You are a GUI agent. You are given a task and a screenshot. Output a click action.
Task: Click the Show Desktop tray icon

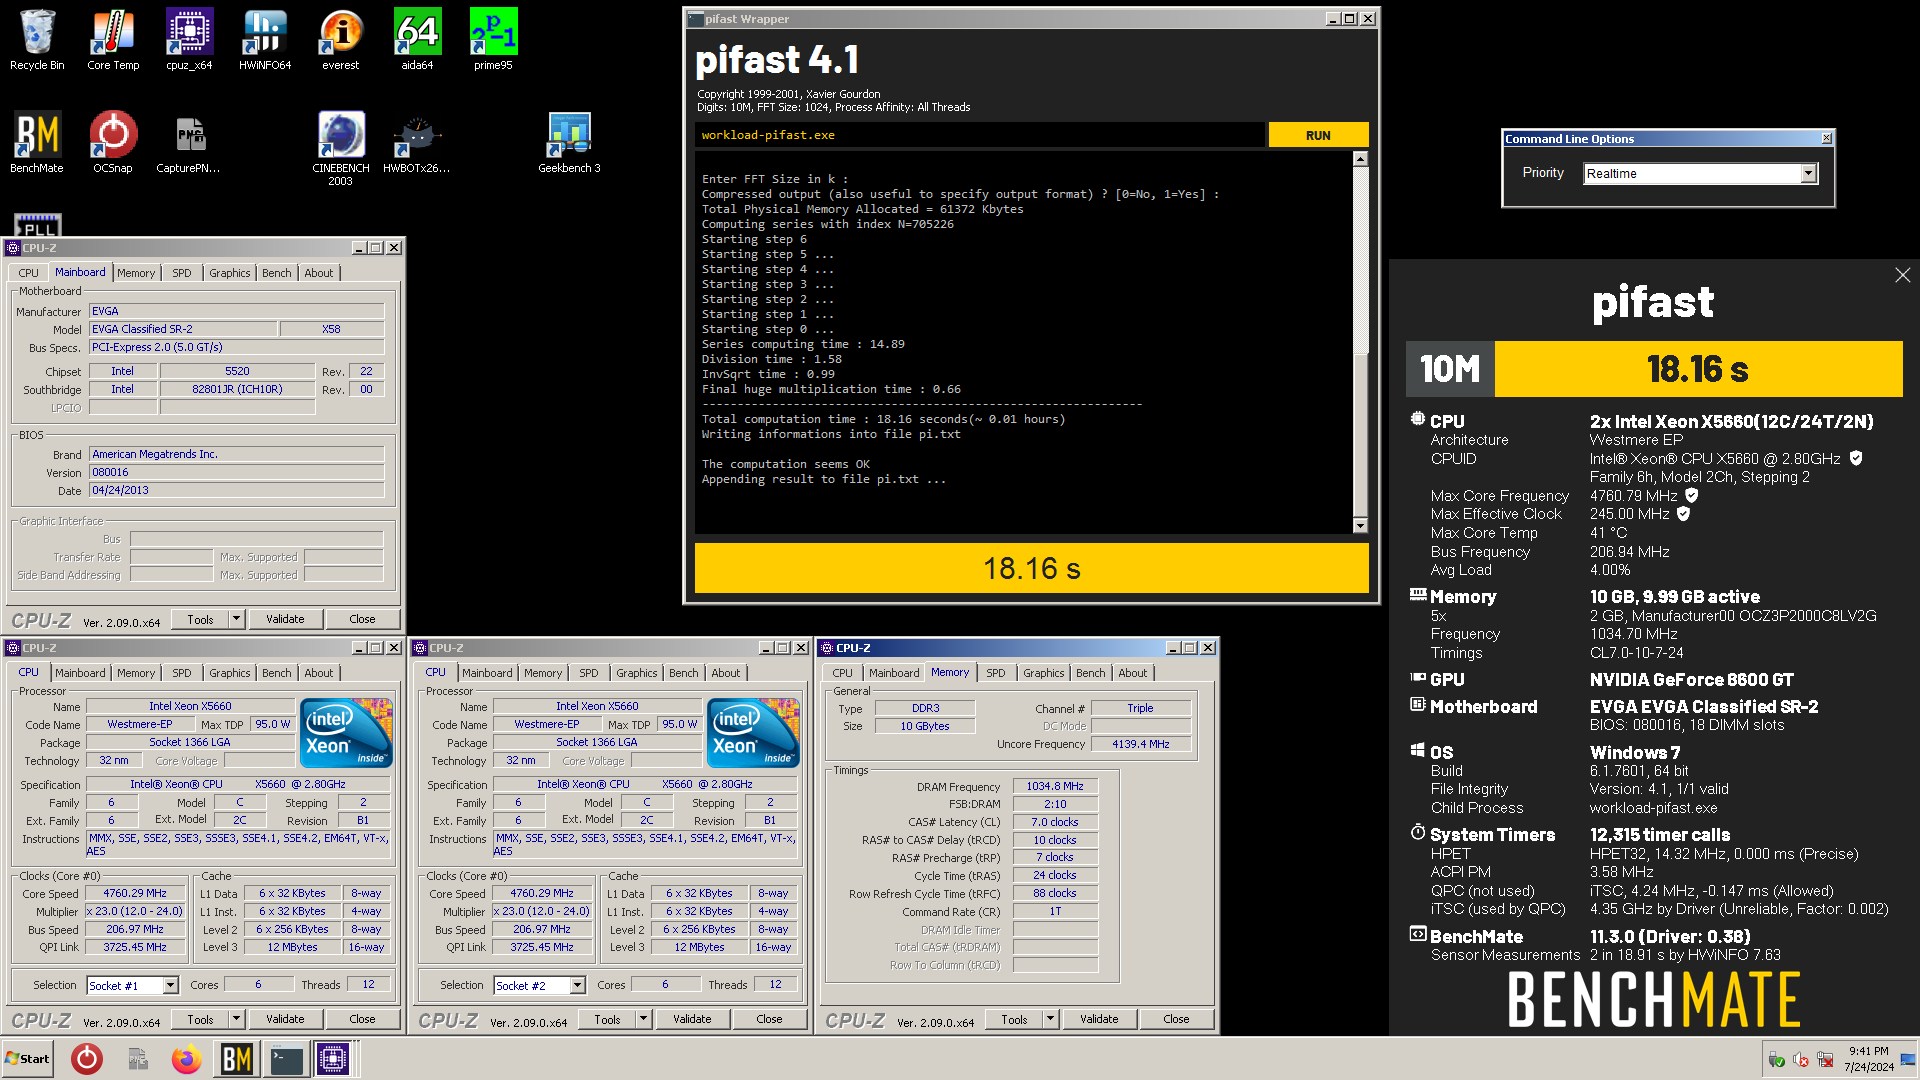[x=1908, y=1059]
